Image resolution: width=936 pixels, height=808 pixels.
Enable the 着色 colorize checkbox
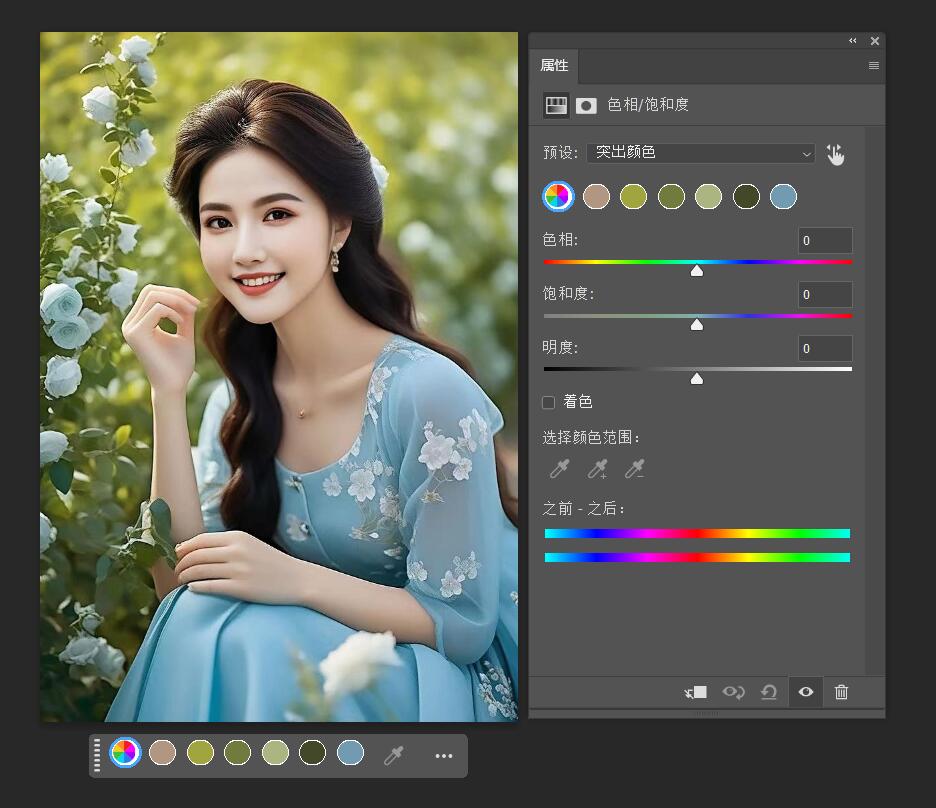pyautogui.click(x=548, y=402)
